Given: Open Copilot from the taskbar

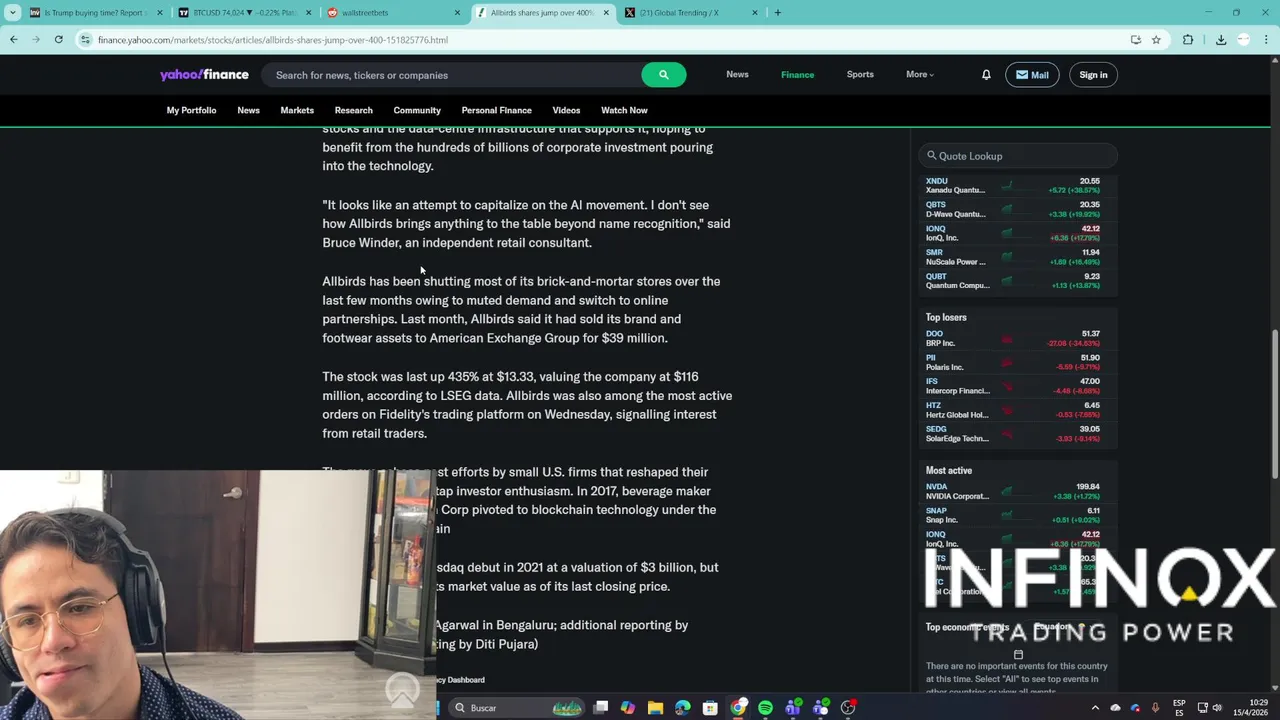Looking at the screenshot, I should [628, 708].
